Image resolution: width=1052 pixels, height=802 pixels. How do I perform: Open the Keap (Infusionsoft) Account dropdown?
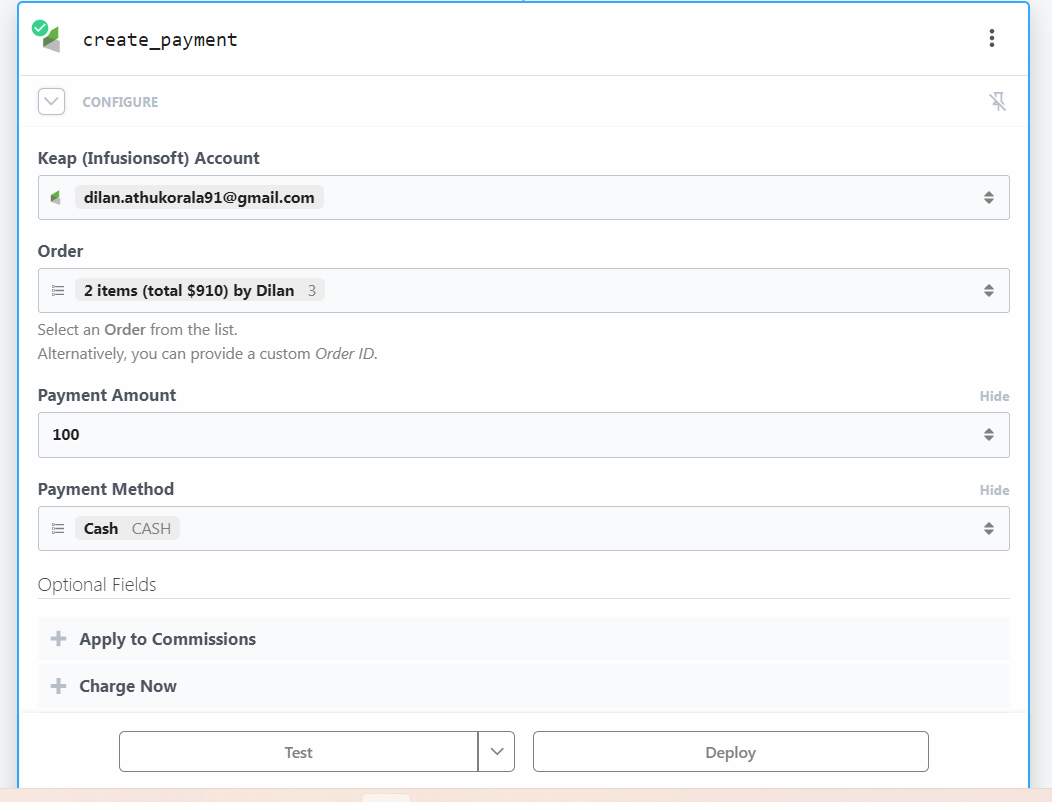(523, 197)
